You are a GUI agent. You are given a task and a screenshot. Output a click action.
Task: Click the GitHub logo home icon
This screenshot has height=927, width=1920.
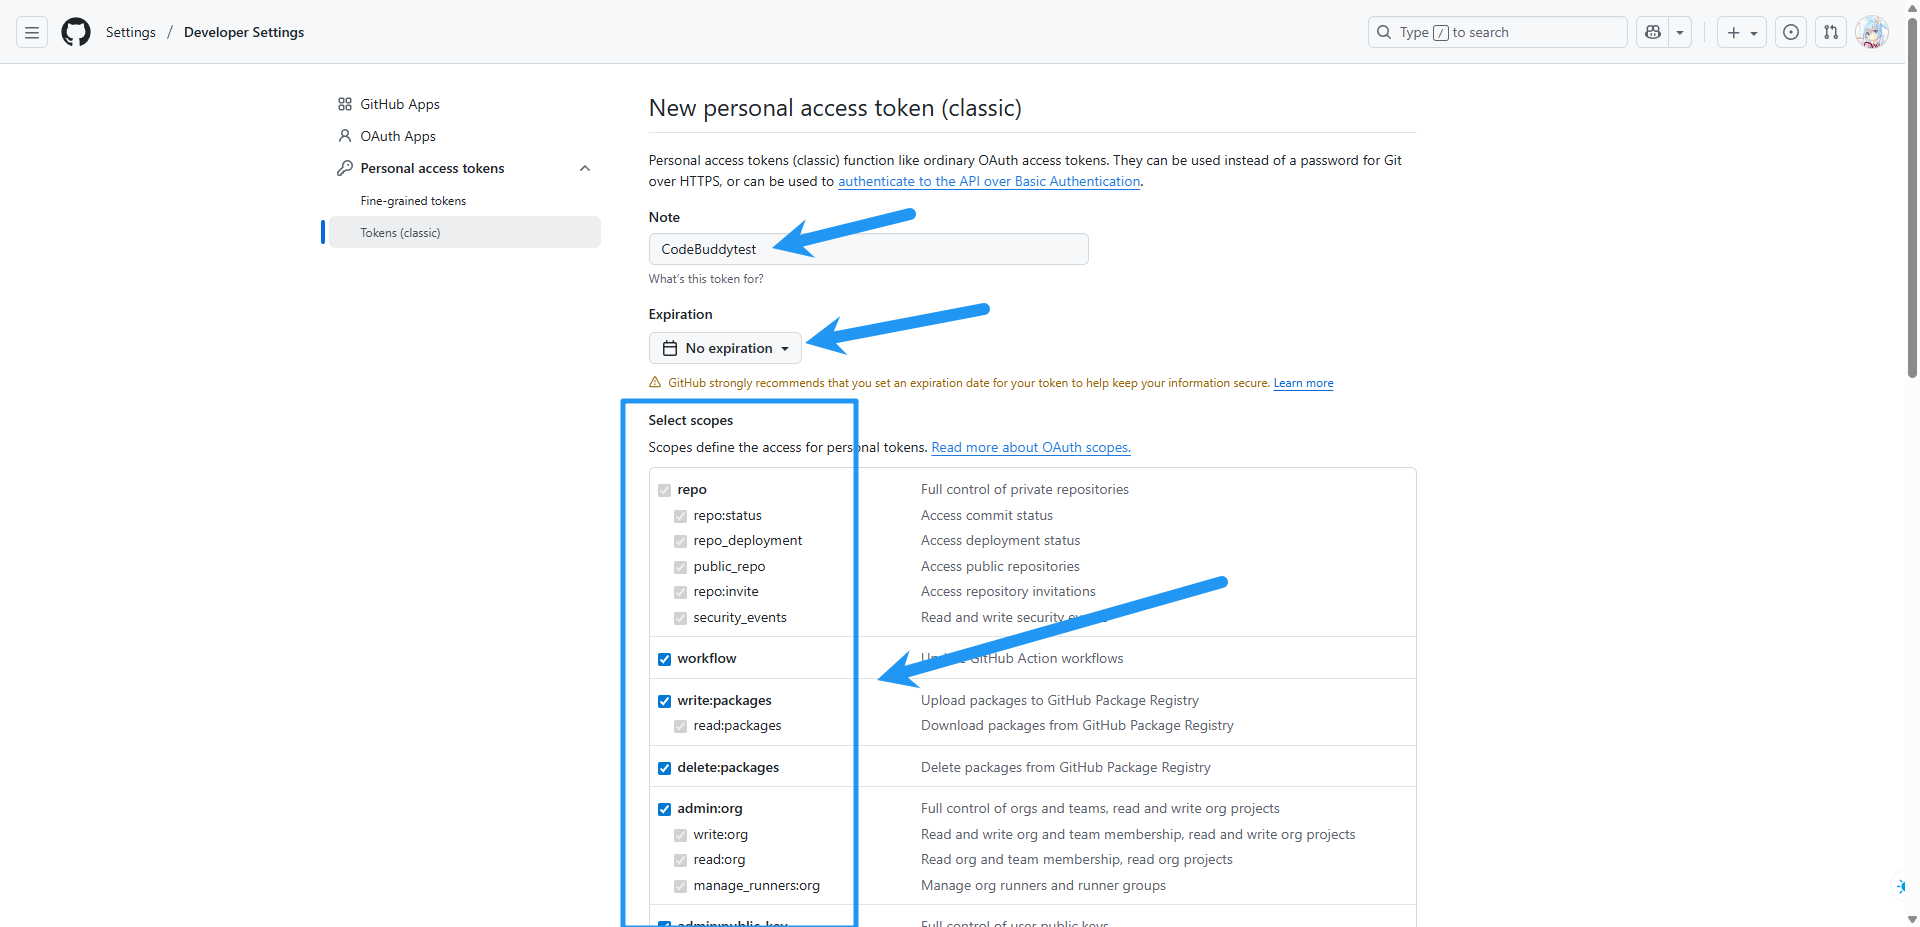[x=76, y=33]
